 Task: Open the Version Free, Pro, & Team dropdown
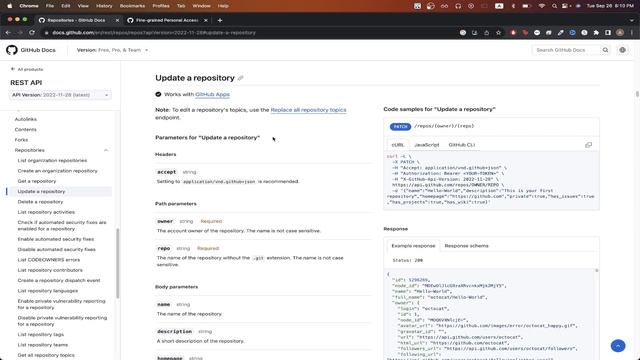point(112,50)
